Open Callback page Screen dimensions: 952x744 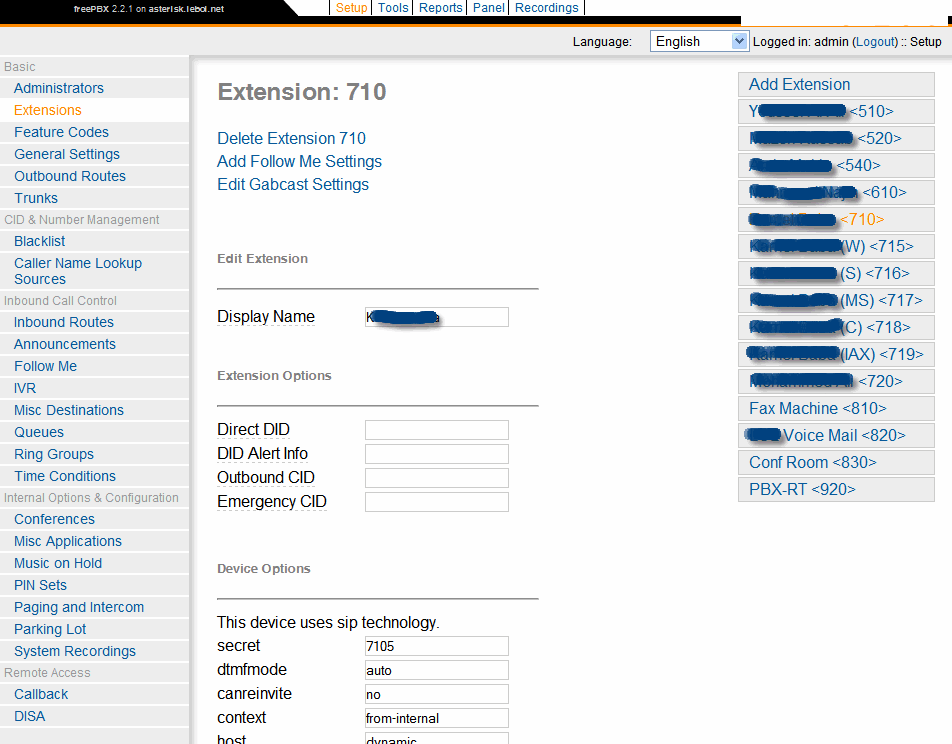pos(41,694)
